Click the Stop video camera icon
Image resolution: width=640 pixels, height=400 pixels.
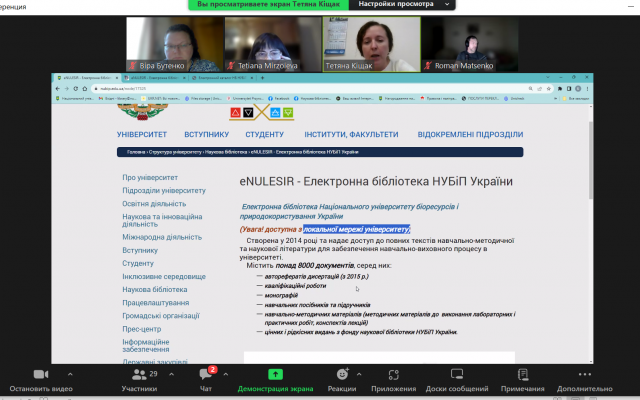pos(41,374)
